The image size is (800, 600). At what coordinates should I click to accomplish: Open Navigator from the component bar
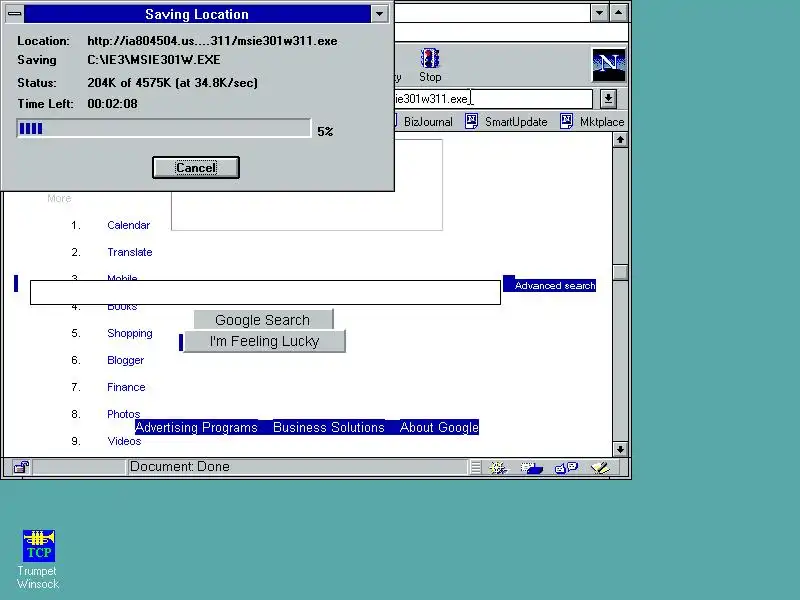(x=498, y=467)
